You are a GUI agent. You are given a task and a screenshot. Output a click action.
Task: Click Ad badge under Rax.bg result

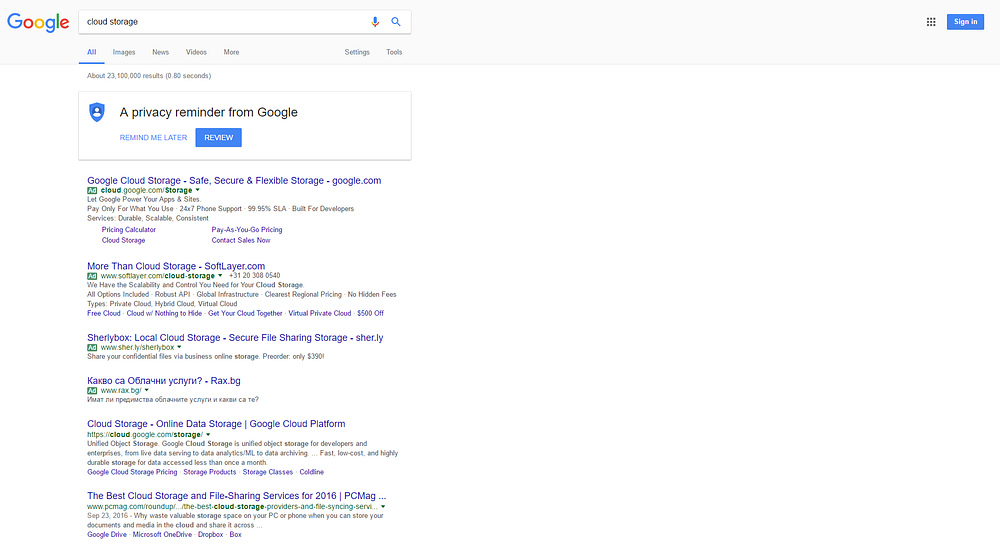[x=92, y=390]
